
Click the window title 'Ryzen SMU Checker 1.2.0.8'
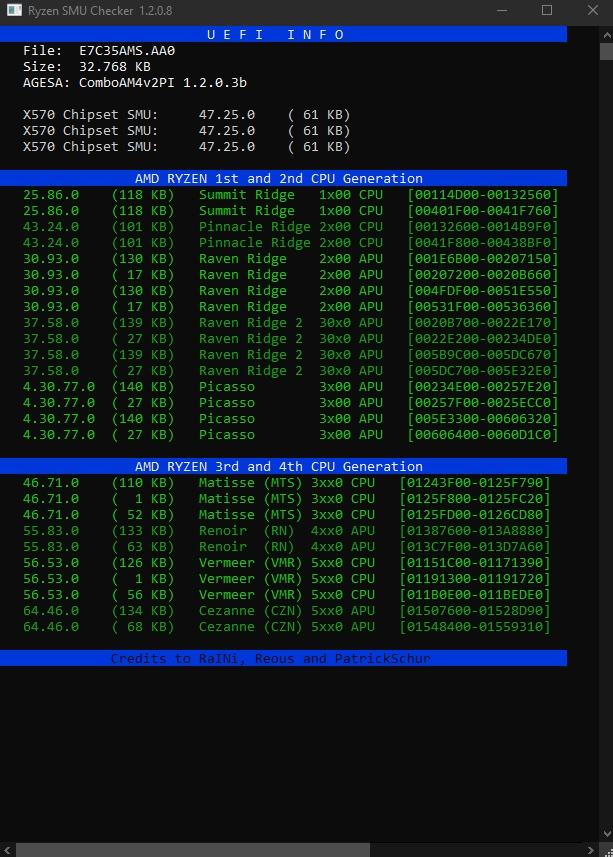click(100, 10)
